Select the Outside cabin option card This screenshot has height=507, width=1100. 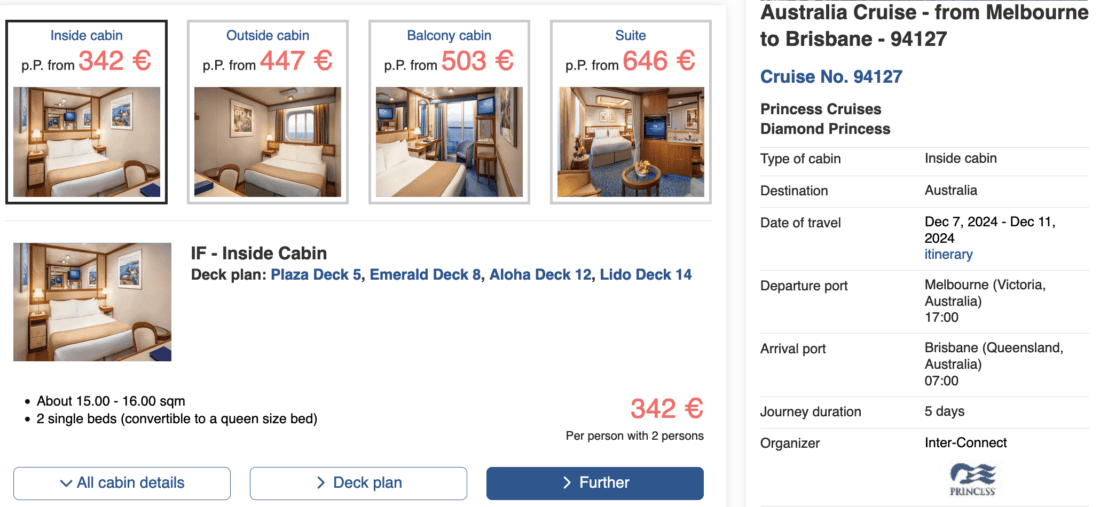[x=267, y=110]
